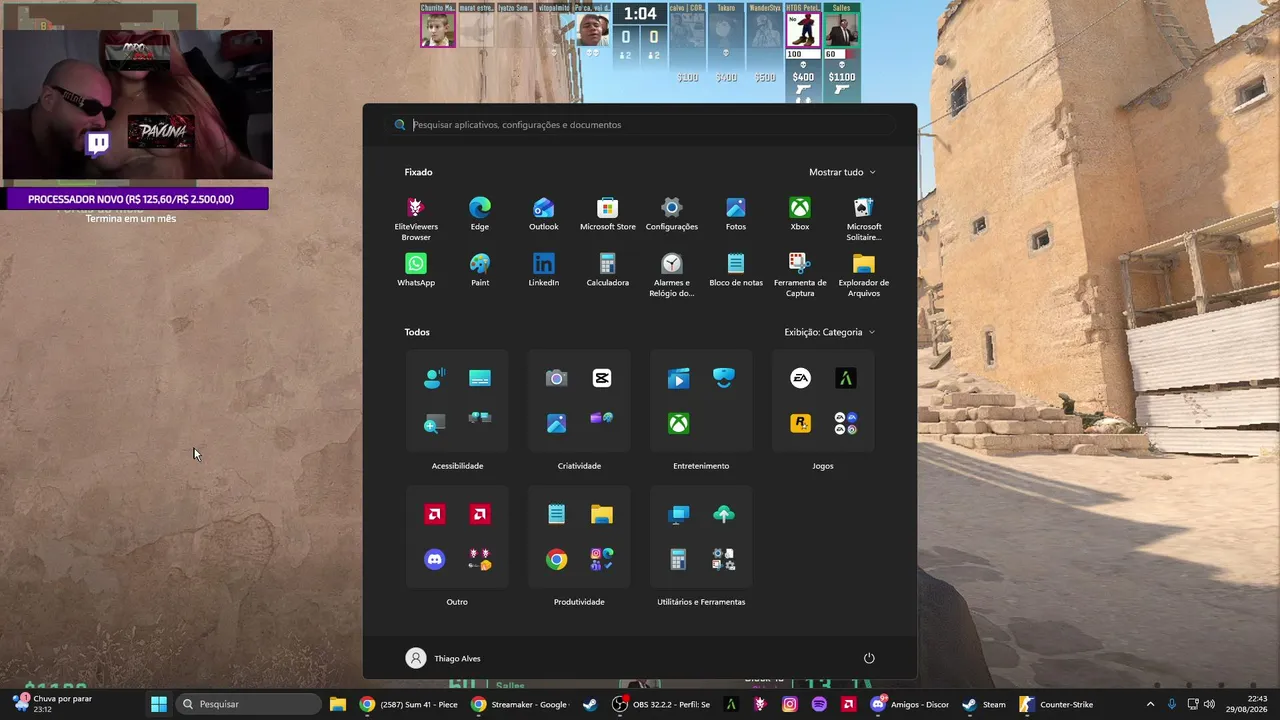The image size is (1280, 720).
Task: Open Photos icon in Criatividade category
Action: click(557, 423)
